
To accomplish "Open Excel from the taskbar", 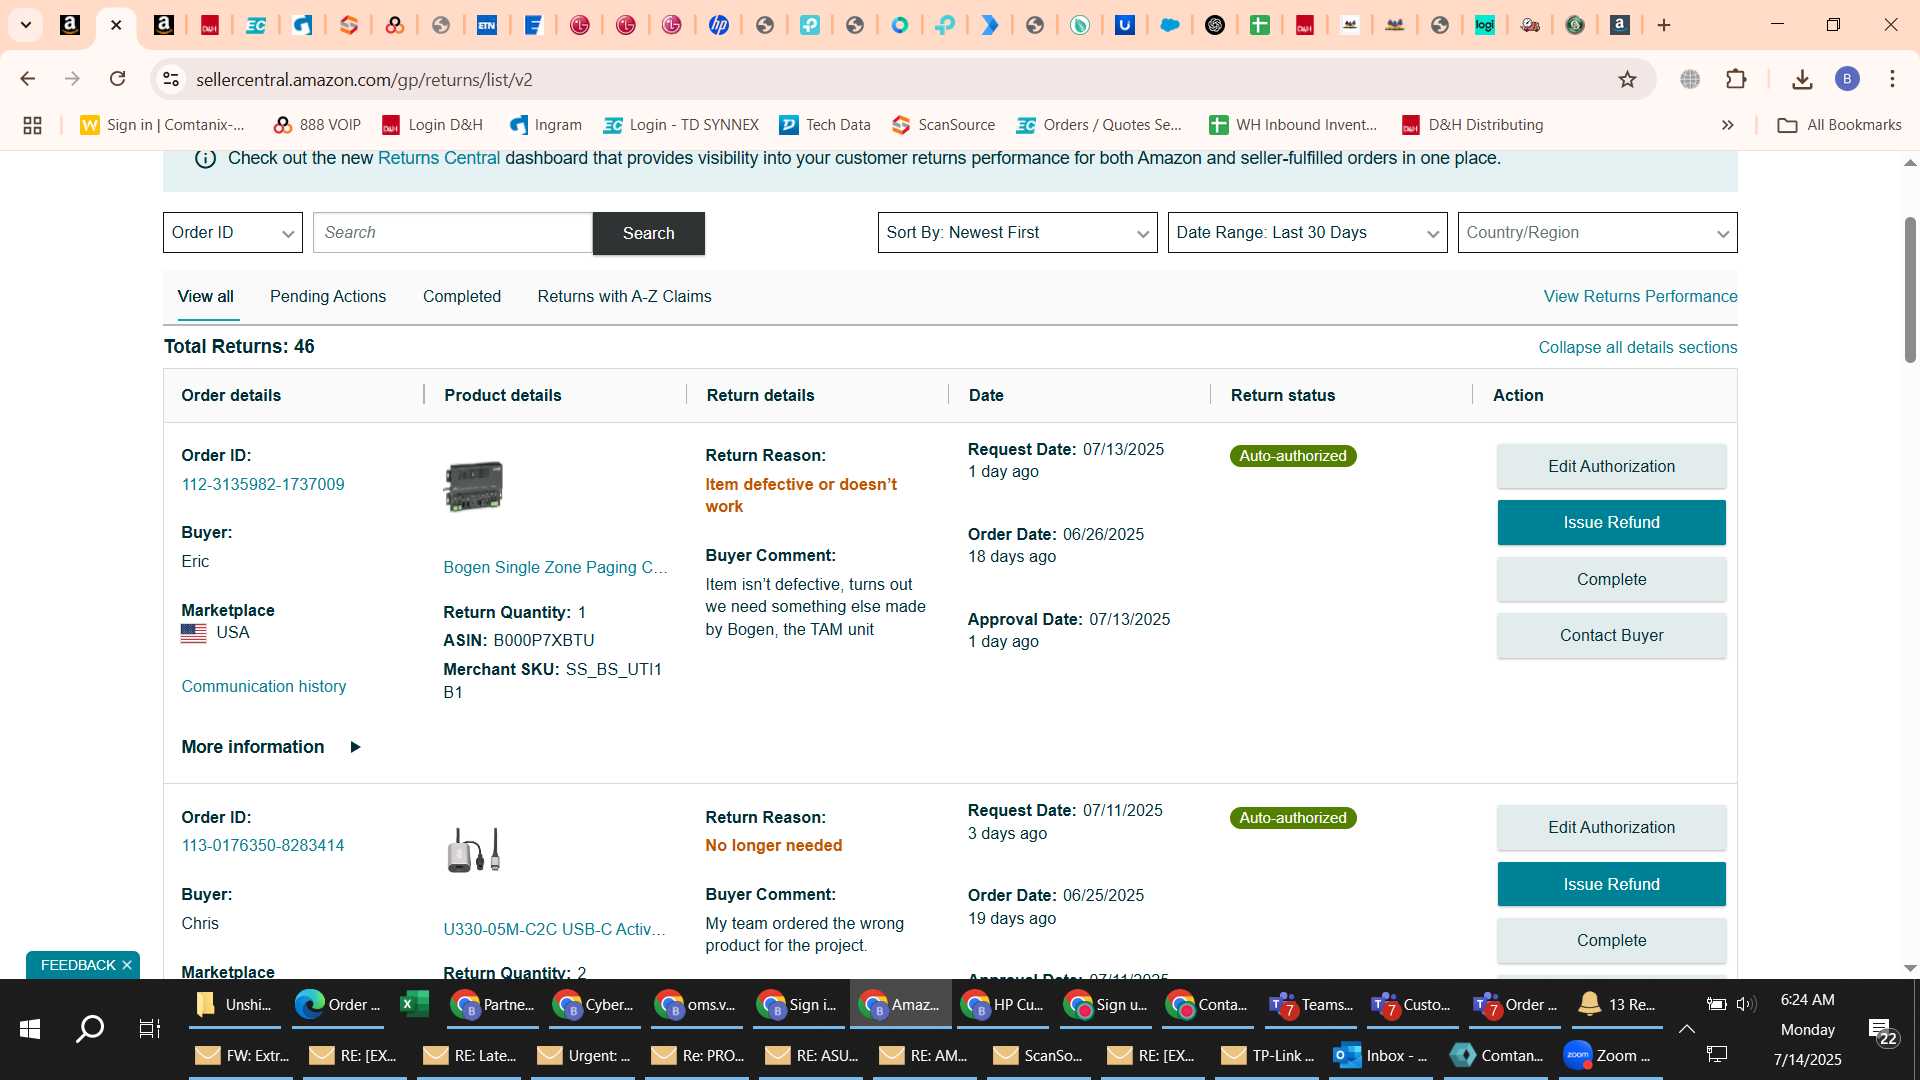I will pyautogui.click(x=414, y=1004).
